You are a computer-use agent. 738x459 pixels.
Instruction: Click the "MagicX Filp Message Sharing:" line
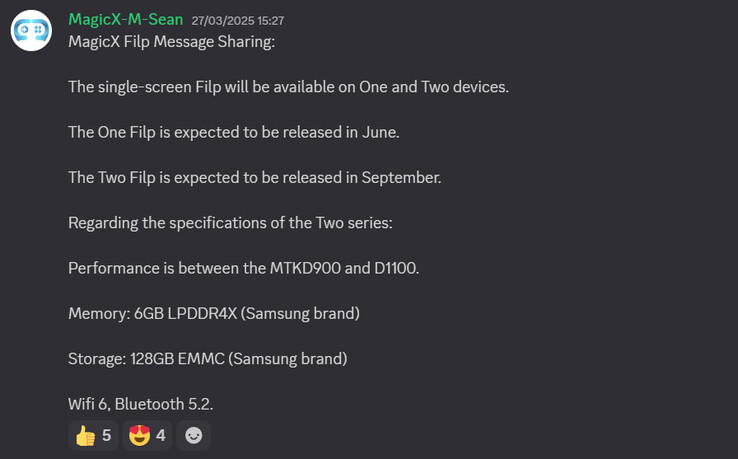pos(171,42)
